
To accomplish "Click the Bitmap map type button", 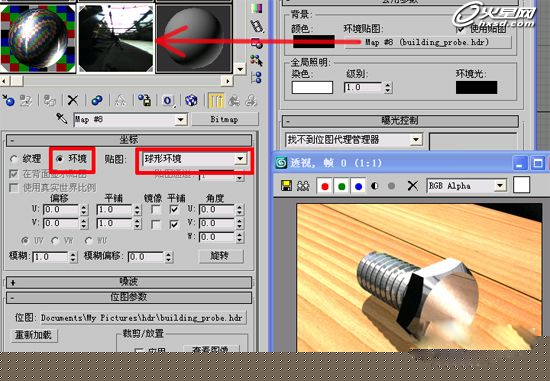I will [224, 119].
